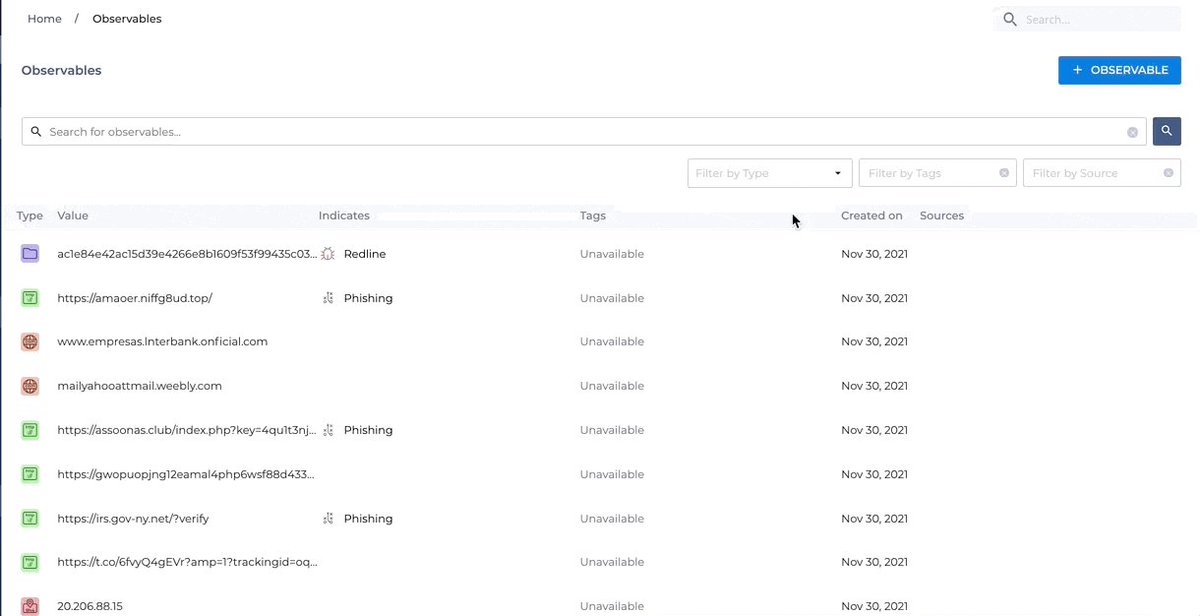Screen dimensions: 1200x616
Task: Click the dropdown arrow in Filter by Type
Action: coord(838,174)
